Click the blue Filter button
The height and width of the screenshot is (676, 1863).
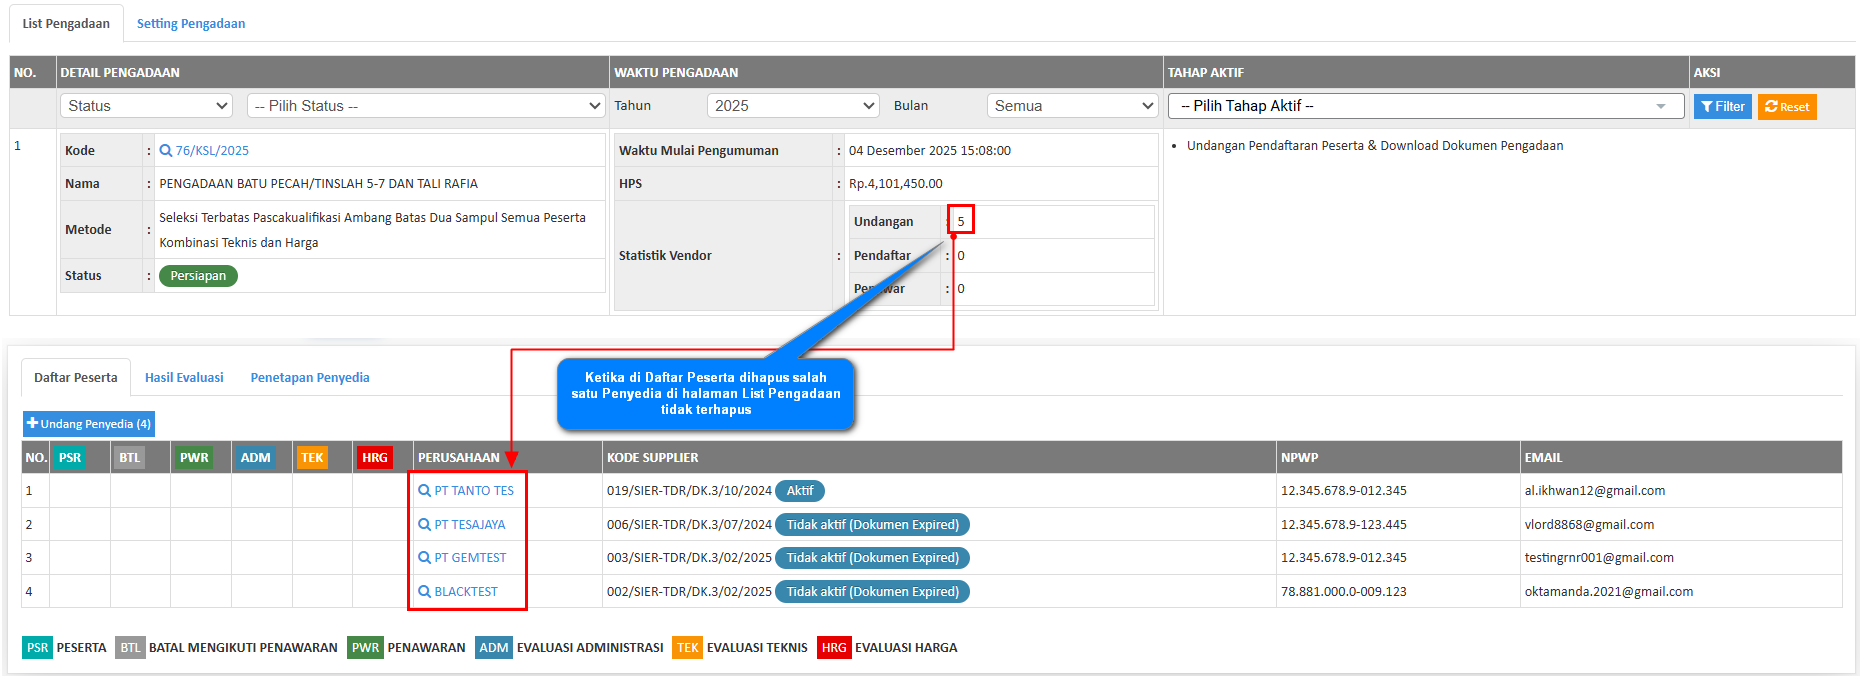[1722, 107]
